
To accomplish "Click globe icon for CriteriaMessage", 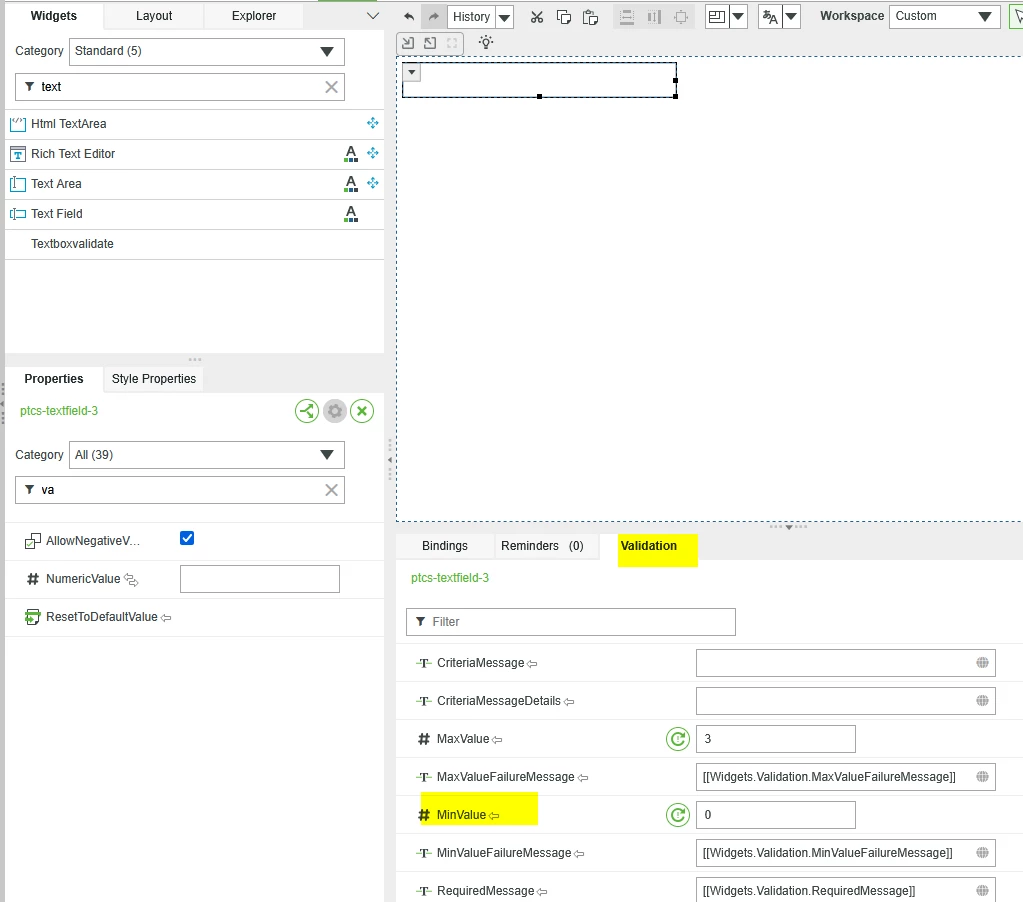I will [982, 663].
